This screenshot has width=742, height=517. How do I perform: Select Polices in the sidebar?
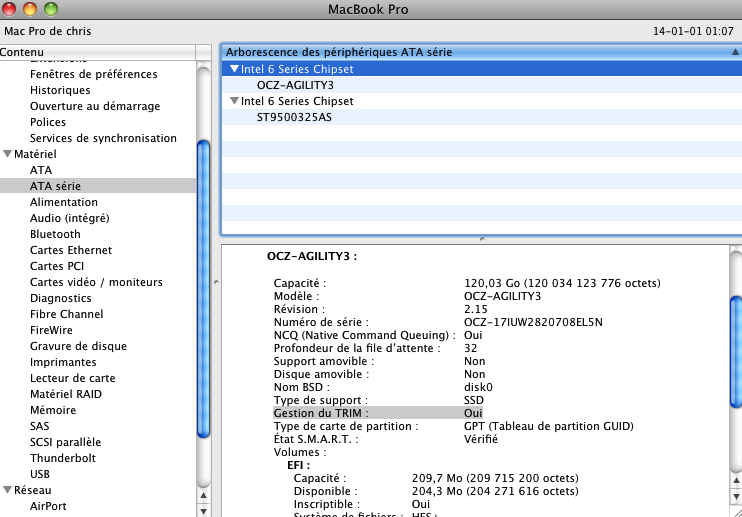(48, 123)
